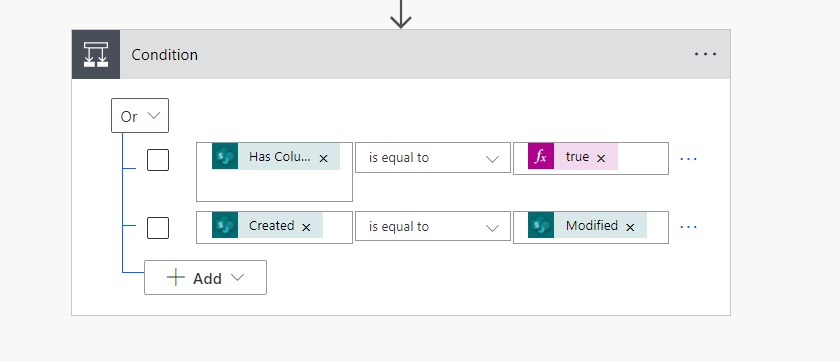Open the Or group operator dropdown
840x361 pixels.
point(140,115)
